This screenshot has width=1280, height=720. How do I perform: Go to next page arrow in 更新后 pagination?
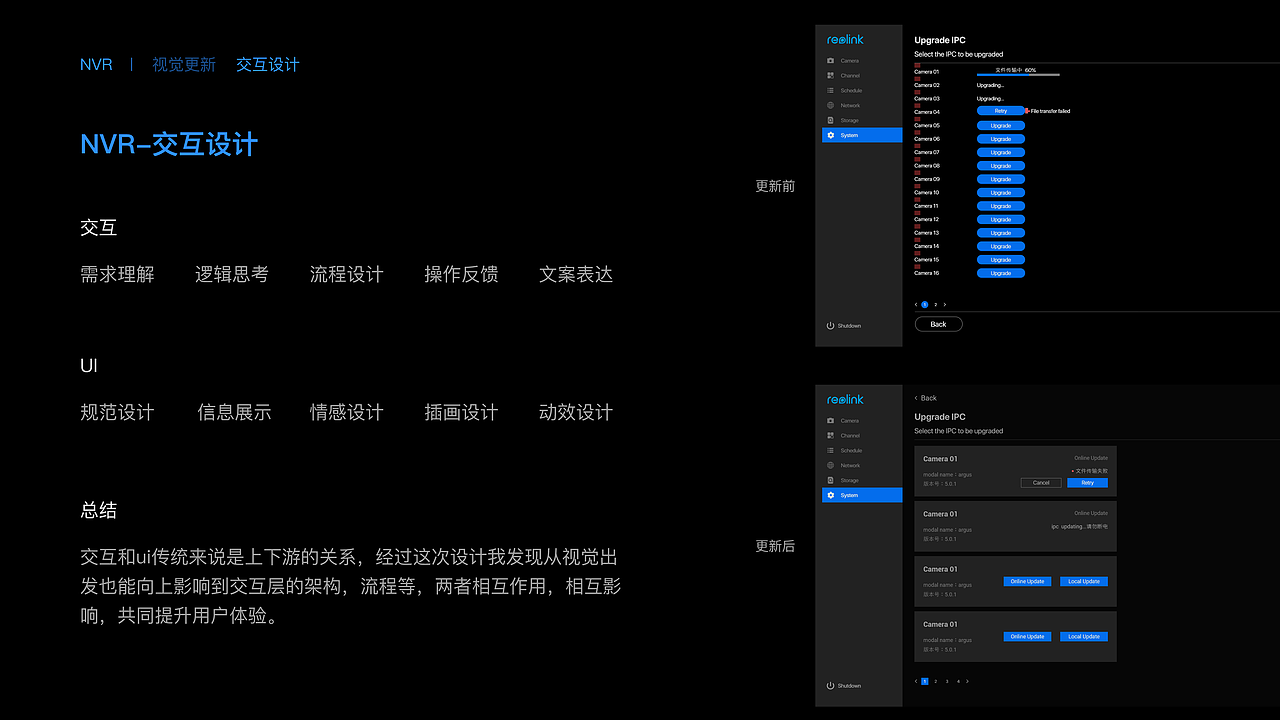[967, 681]
